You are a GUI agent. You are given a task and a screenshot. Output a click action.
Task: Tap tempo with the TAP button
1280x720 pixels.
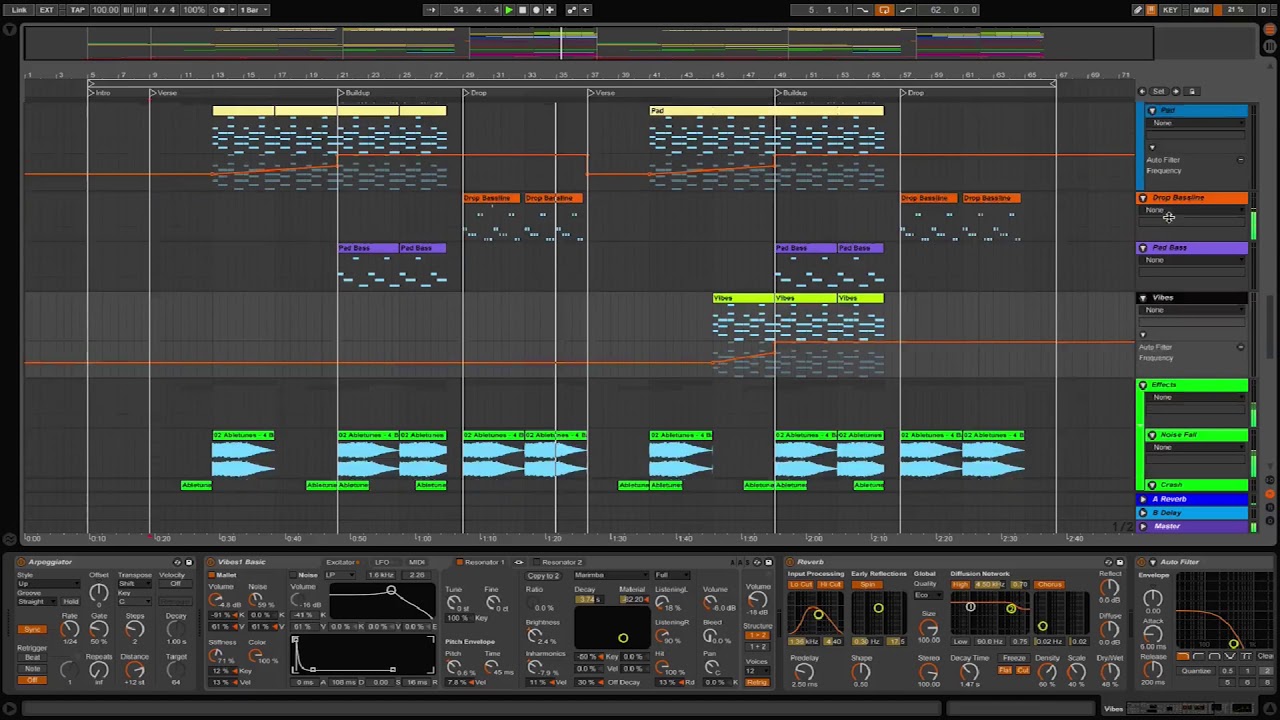[x=78, y=10]
